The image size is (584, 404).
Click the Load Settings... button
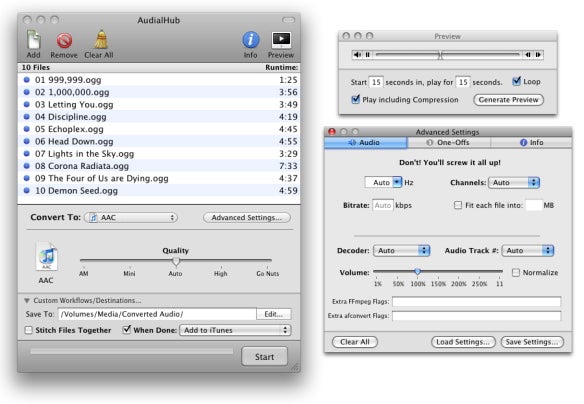463,342
